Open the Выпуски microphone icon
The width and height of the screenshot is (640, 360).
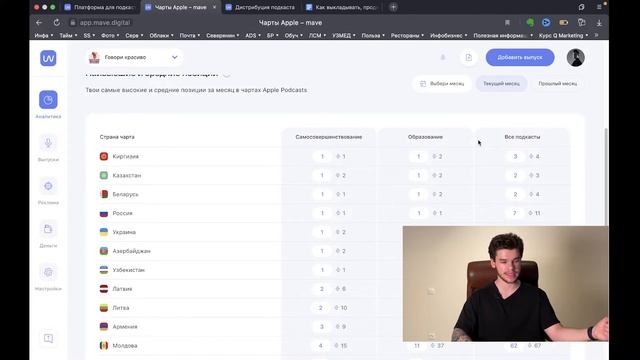(x=48, y=143)
